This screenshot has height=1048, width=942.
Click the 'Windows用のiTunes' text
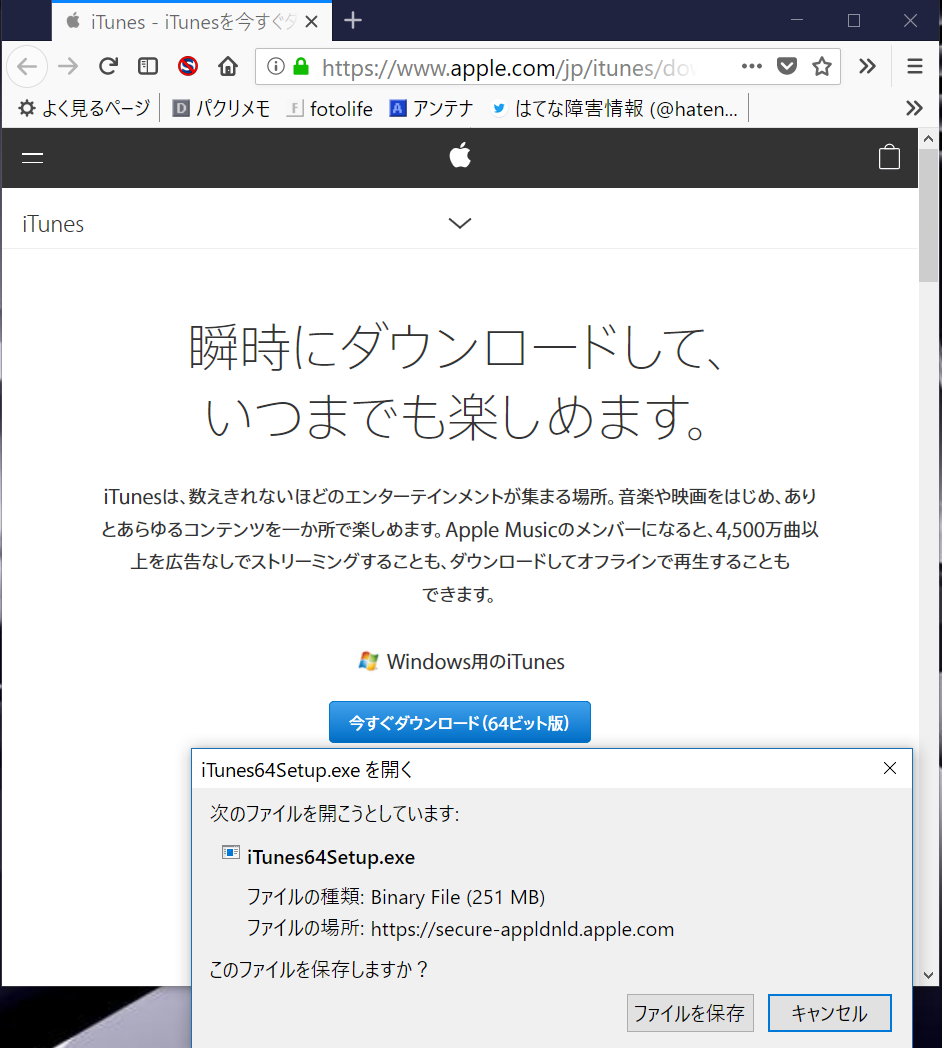click(x=475, y=662)
